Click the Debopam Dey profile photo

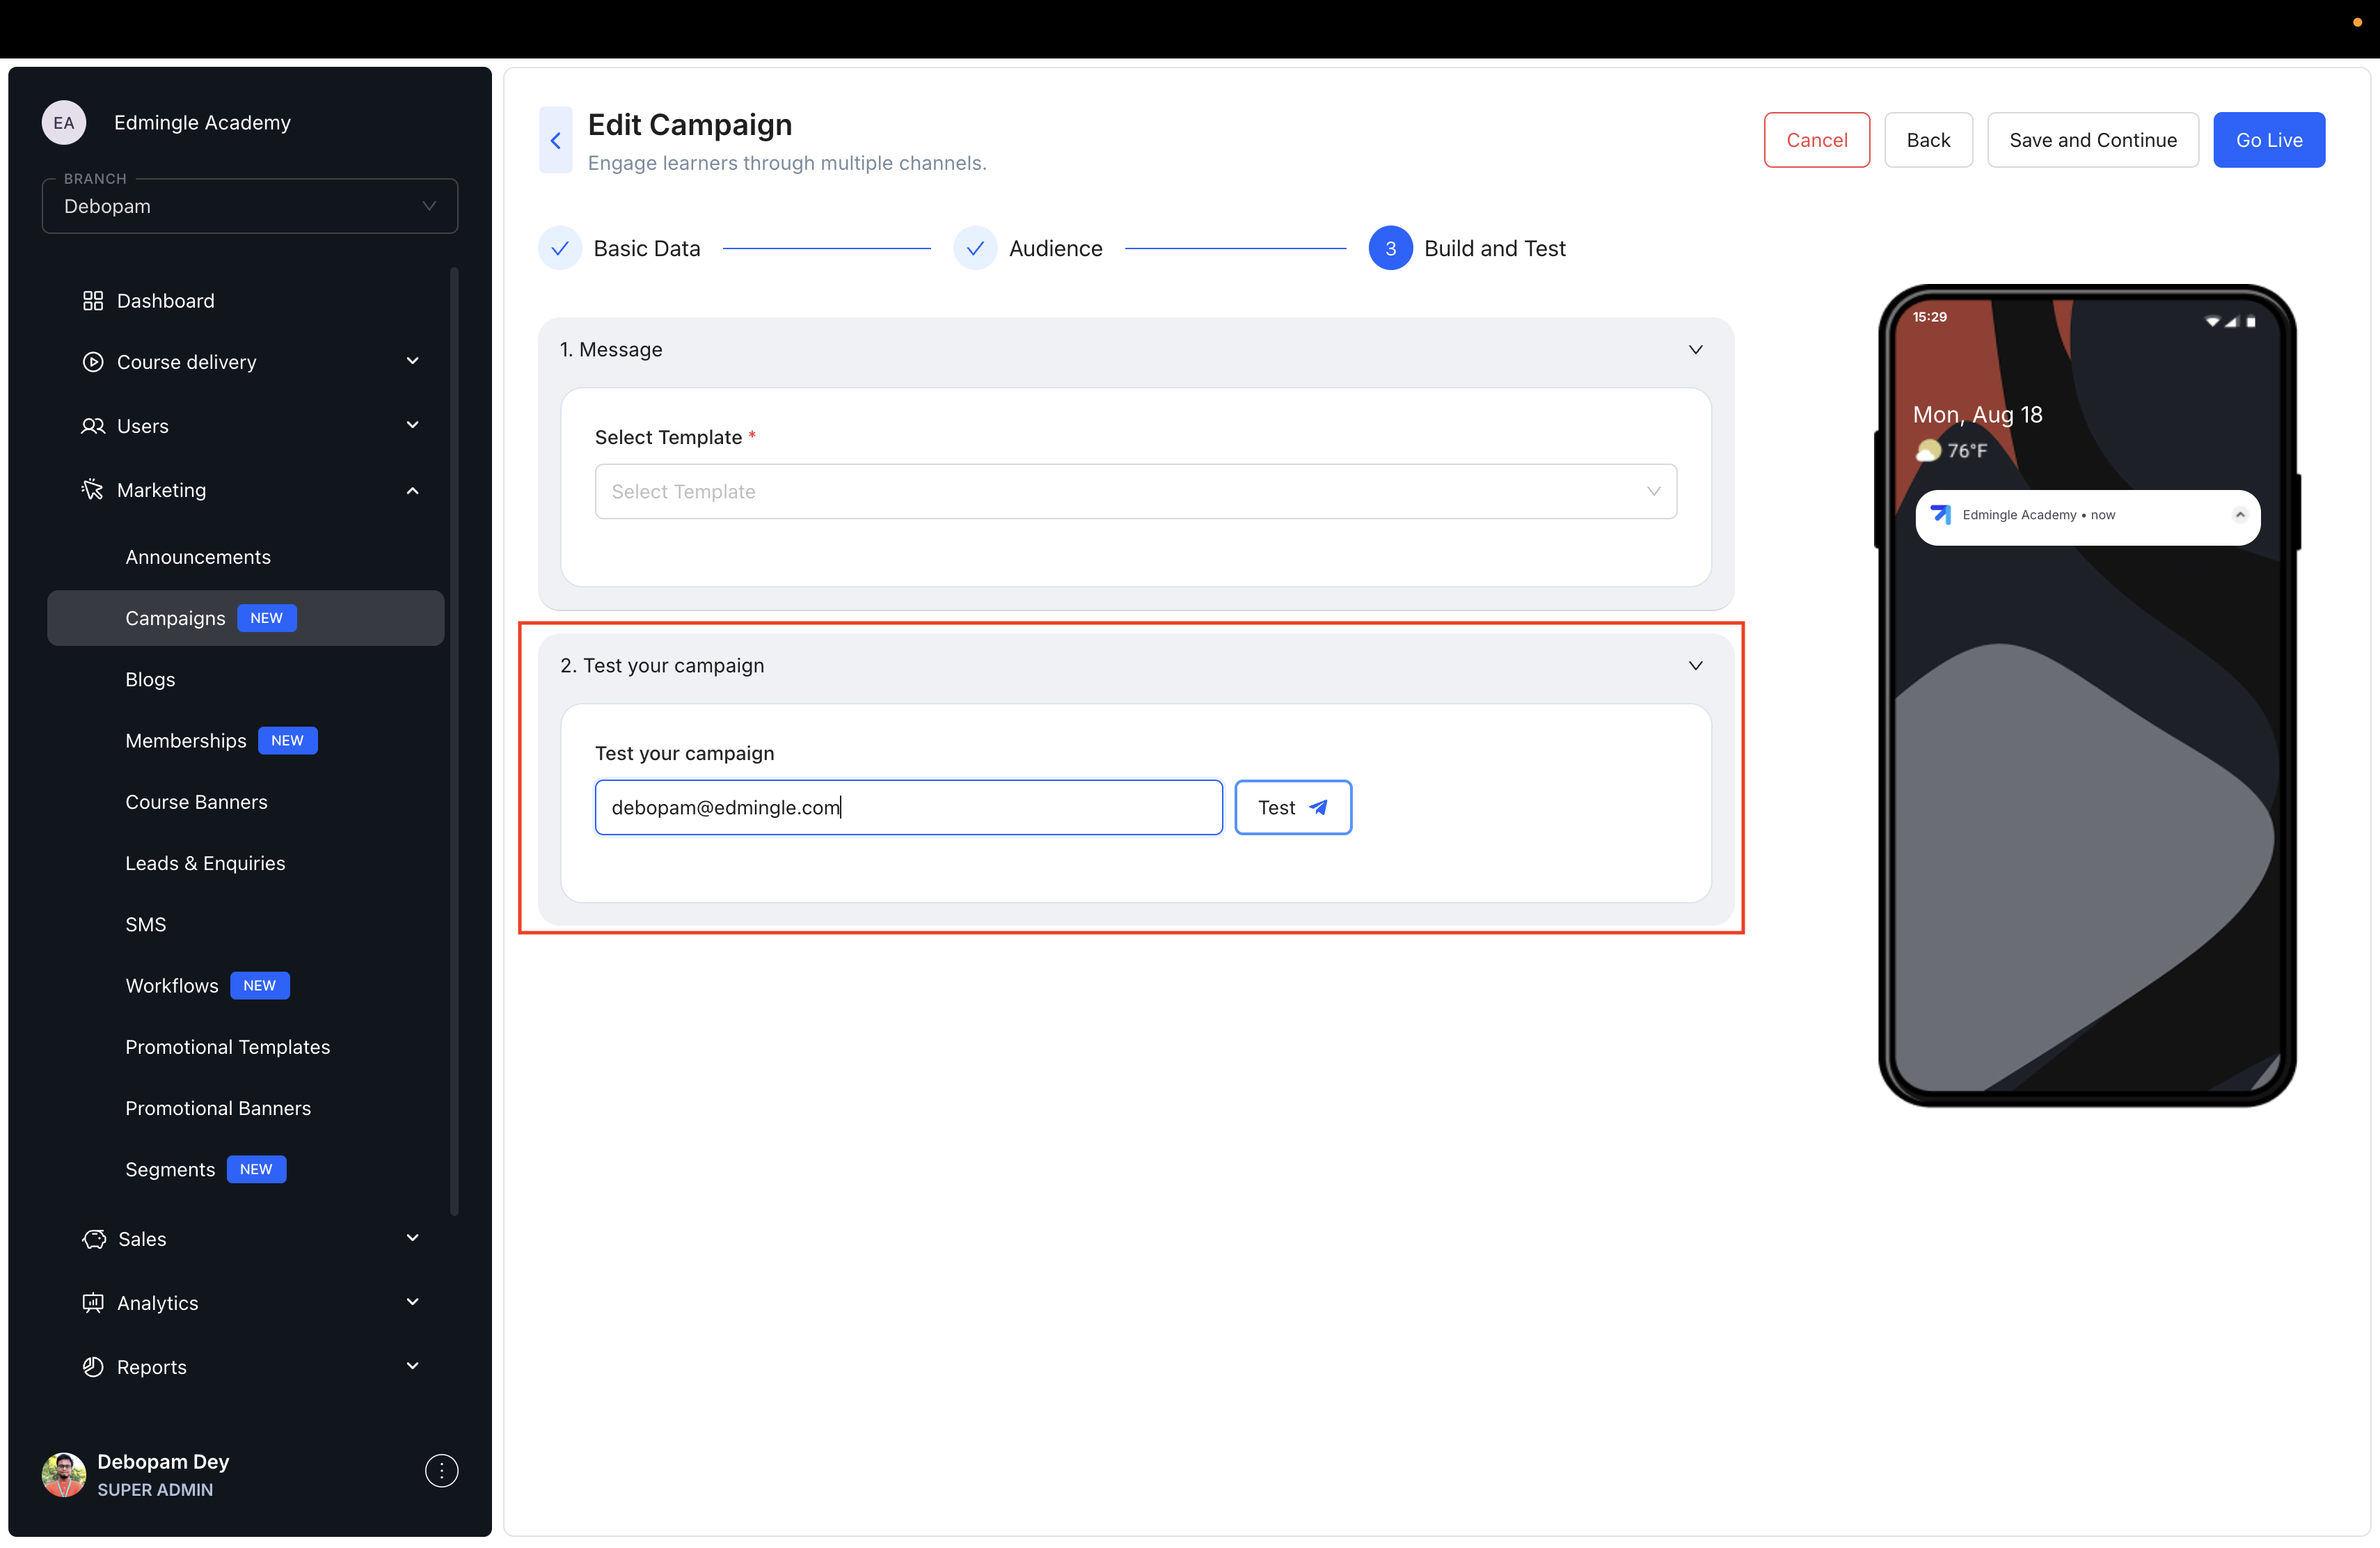64,1475
